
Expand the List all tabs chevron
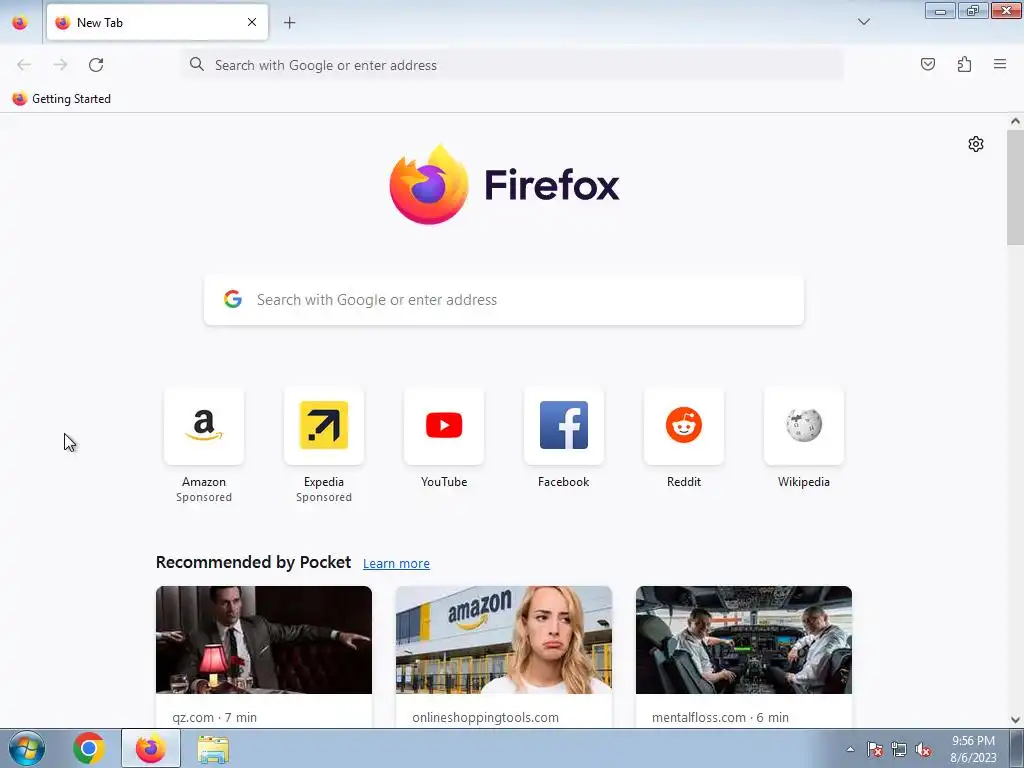pos(863,22)
